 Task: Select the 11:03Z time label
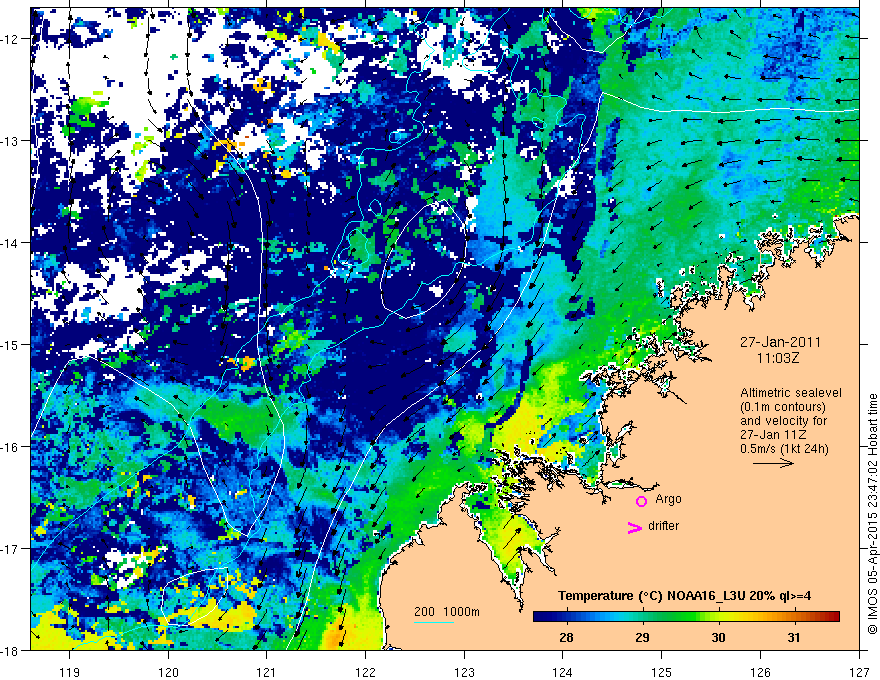[777, 358]
